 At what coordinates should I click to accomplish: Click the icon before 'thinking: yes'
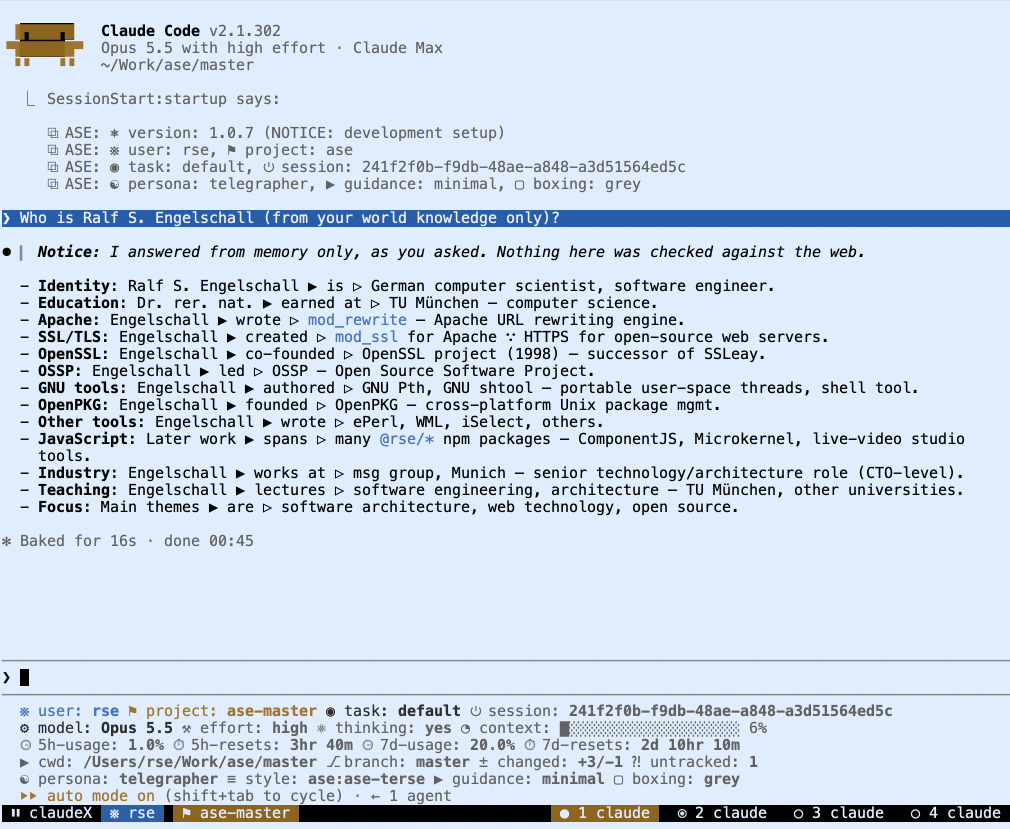coord(321,729)
